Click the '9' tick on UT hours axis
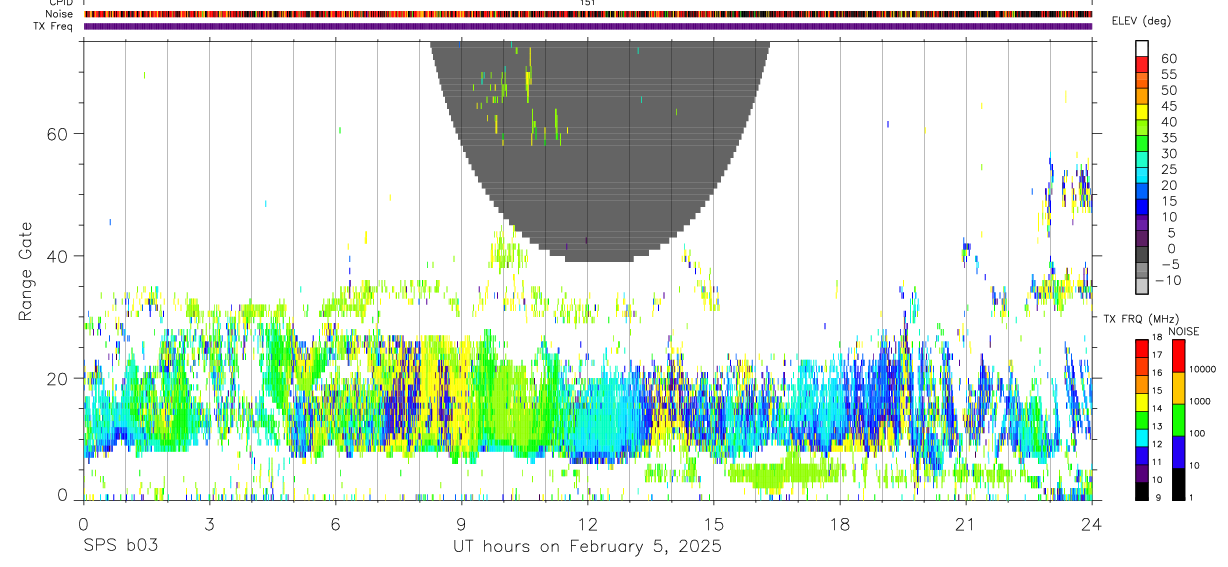 click(461, 524)
